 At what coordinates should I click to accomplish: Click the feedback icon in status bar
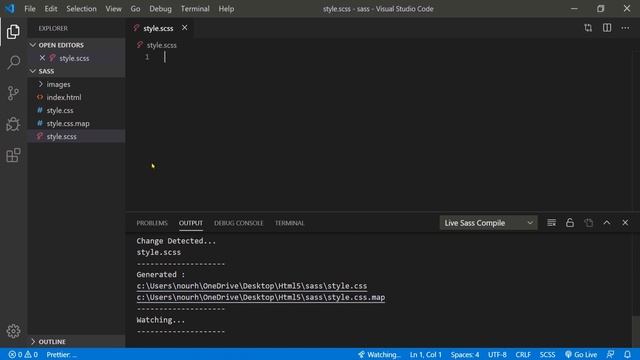pos(610,354)
